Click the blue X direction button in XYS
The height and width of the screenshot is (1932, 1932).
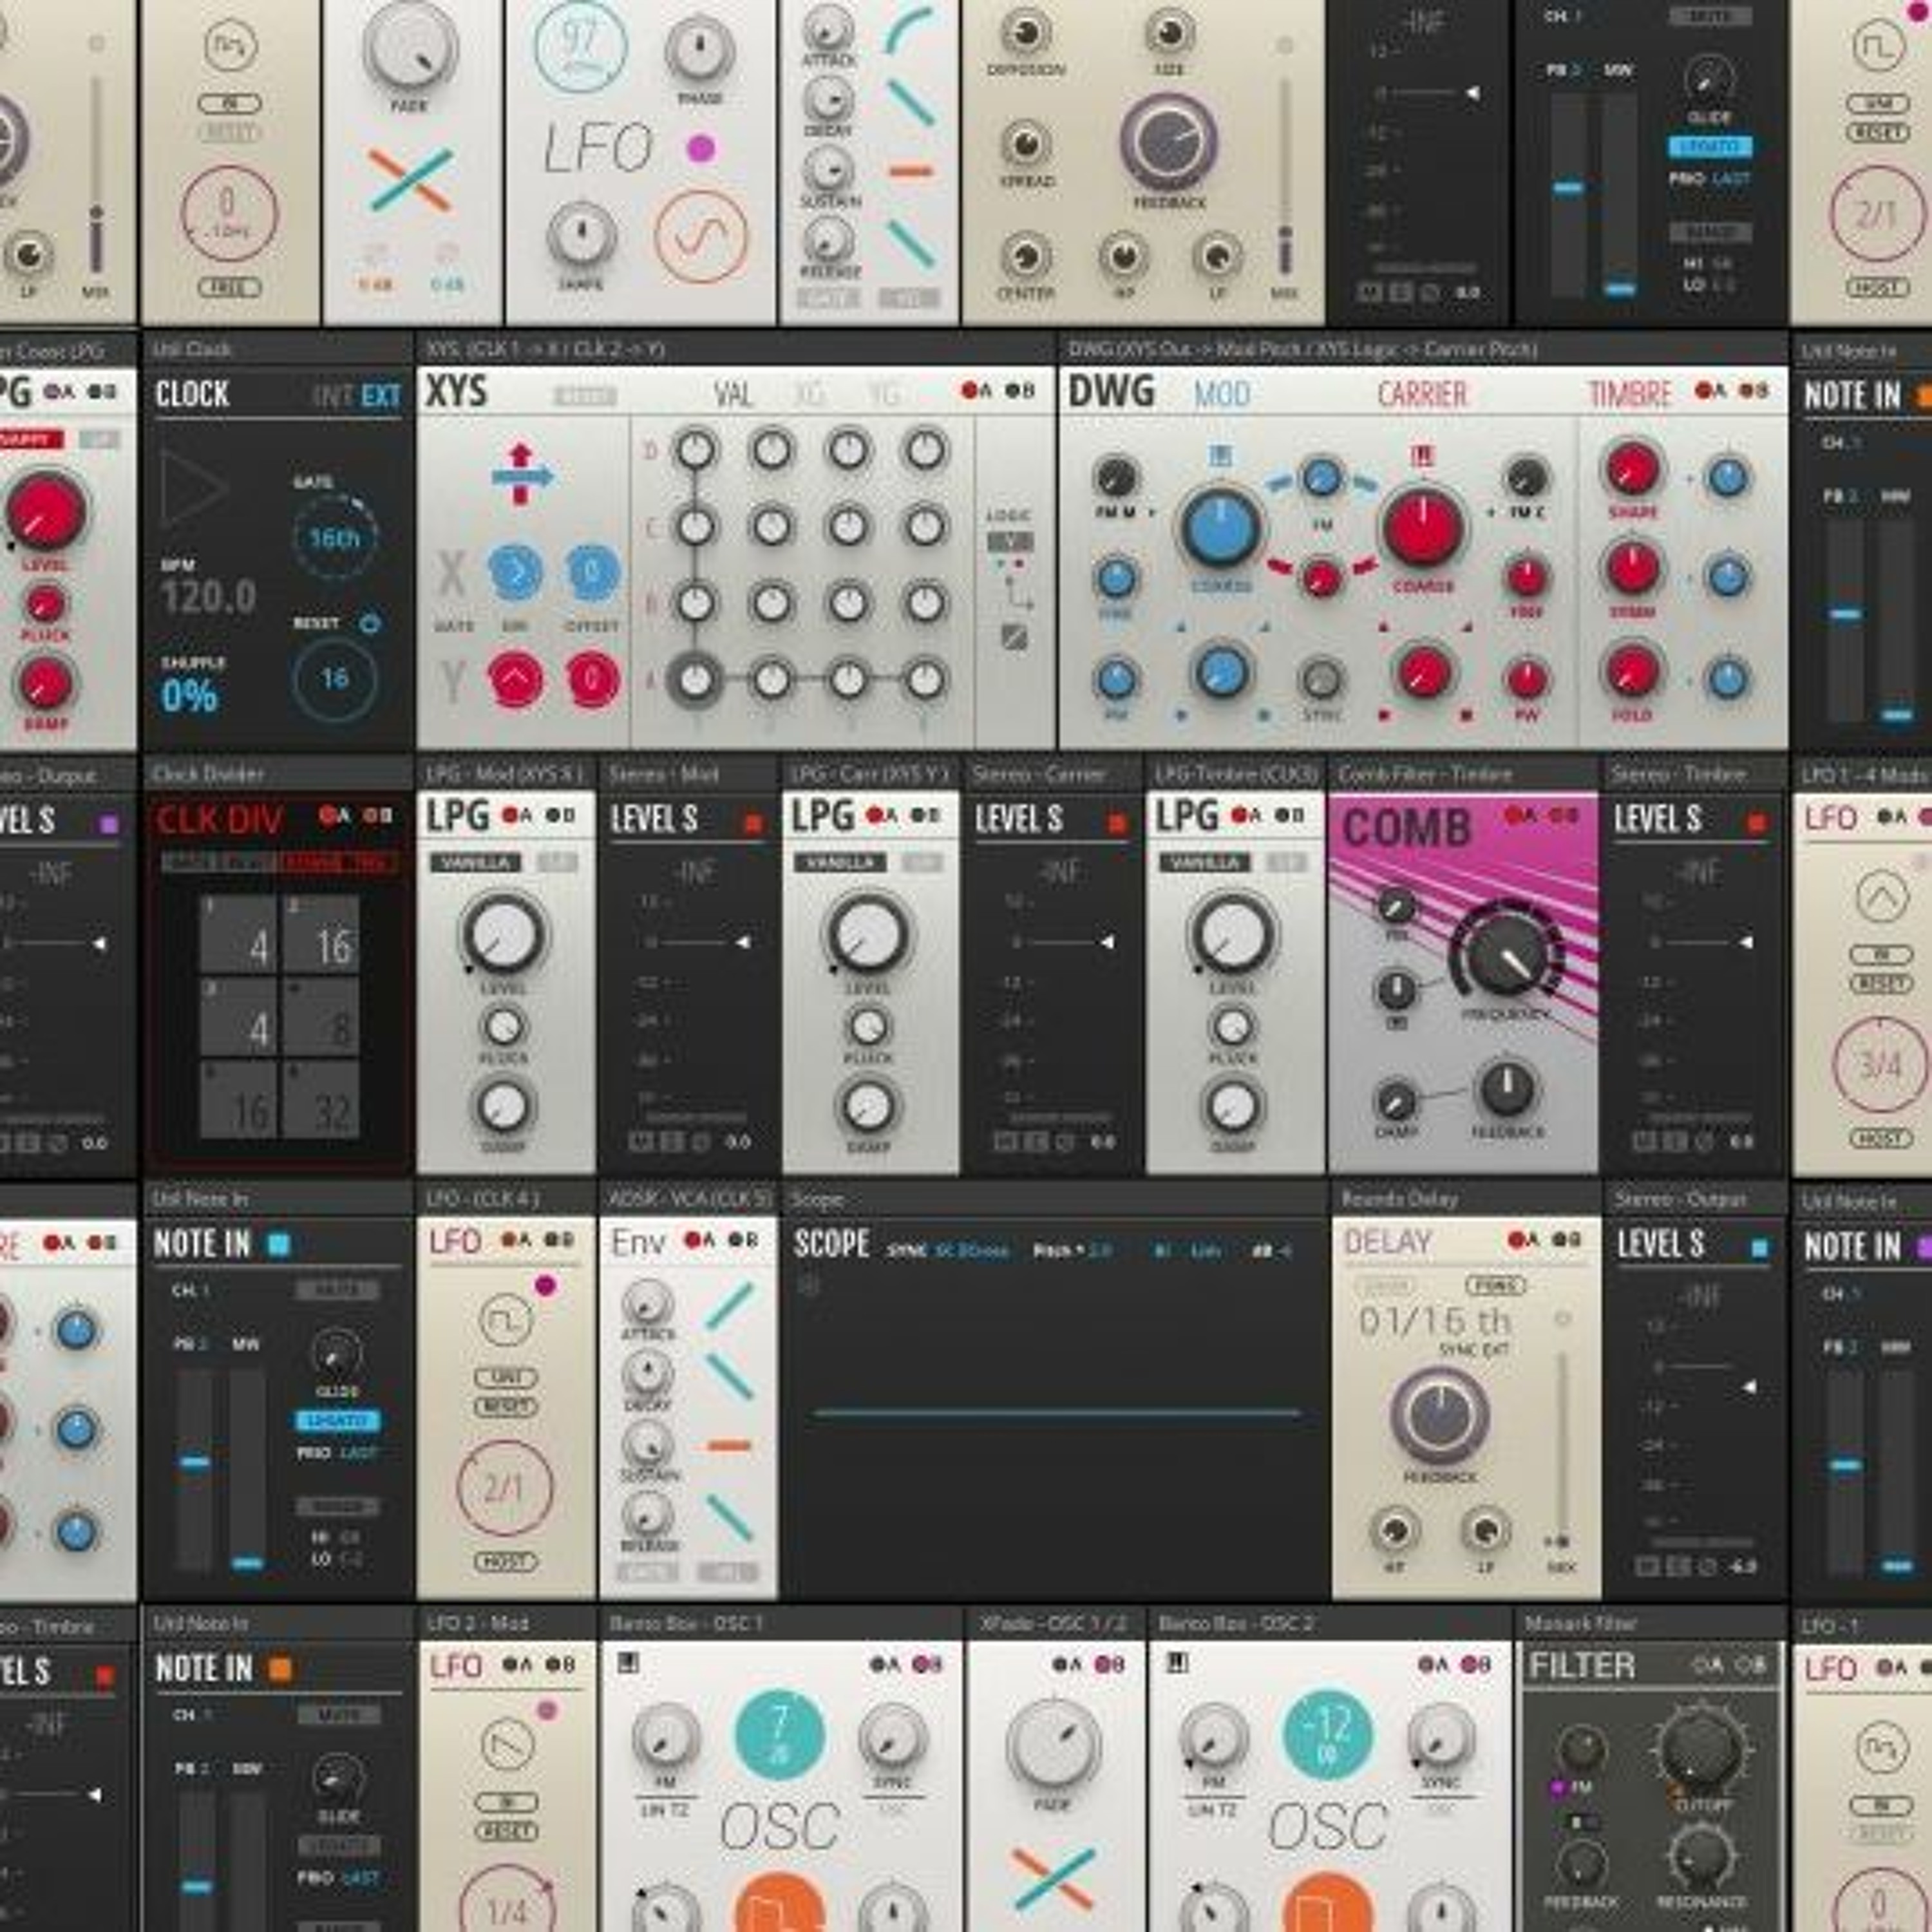point(515,573)
